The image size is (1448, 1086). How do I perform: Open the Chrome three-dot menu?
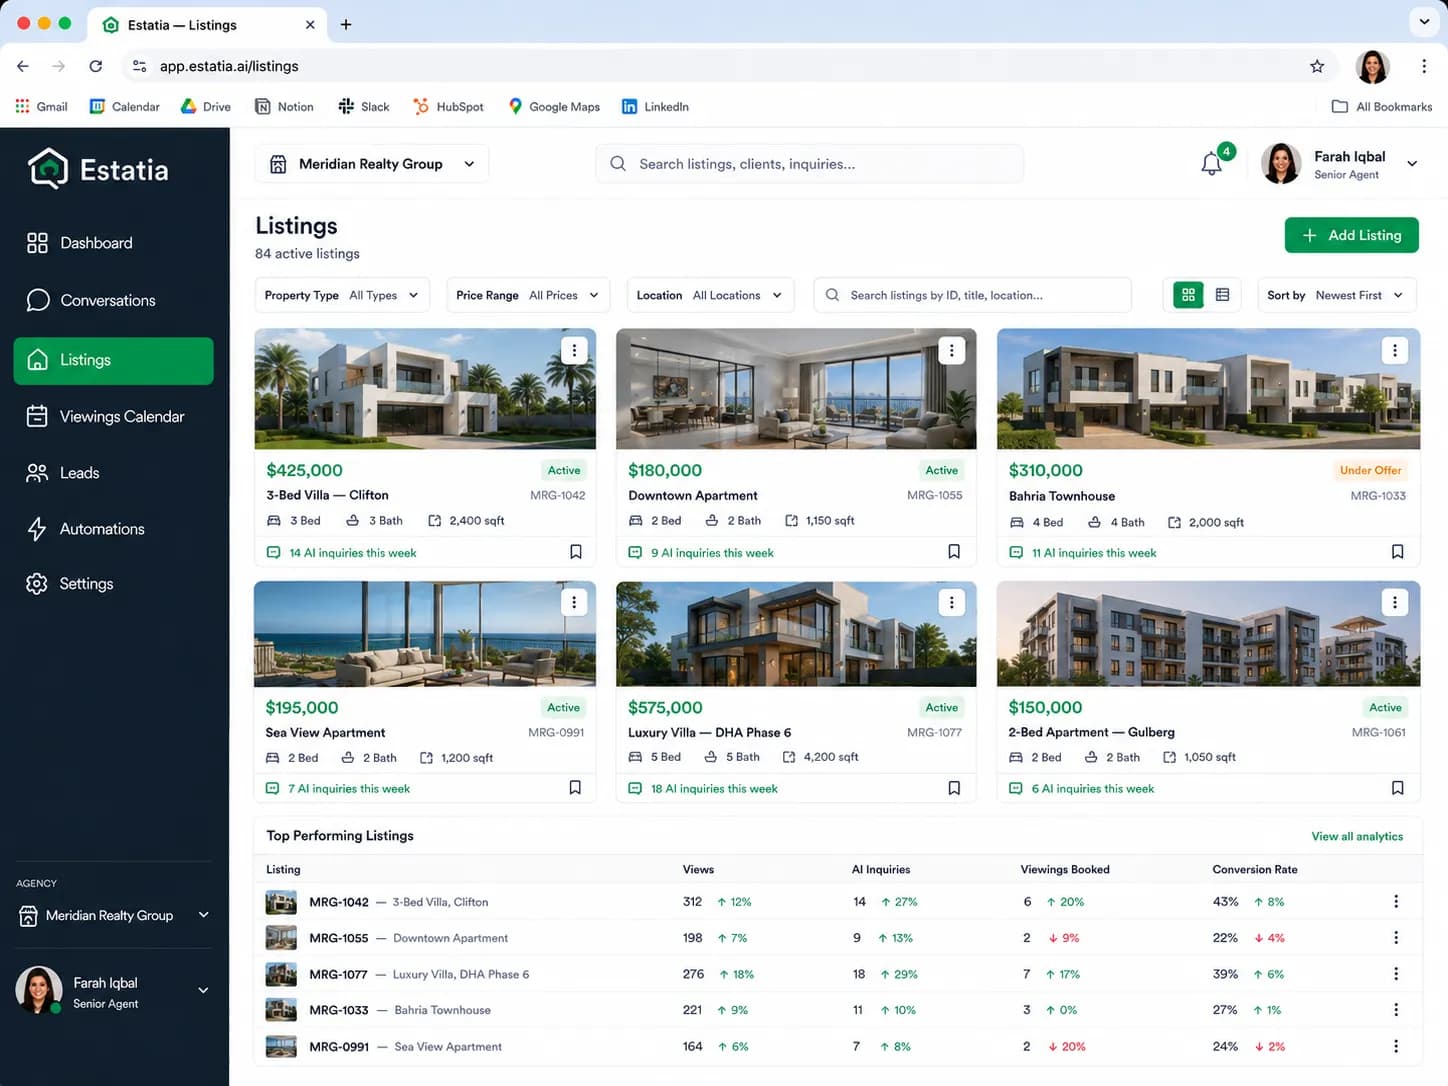point(1424,66)
